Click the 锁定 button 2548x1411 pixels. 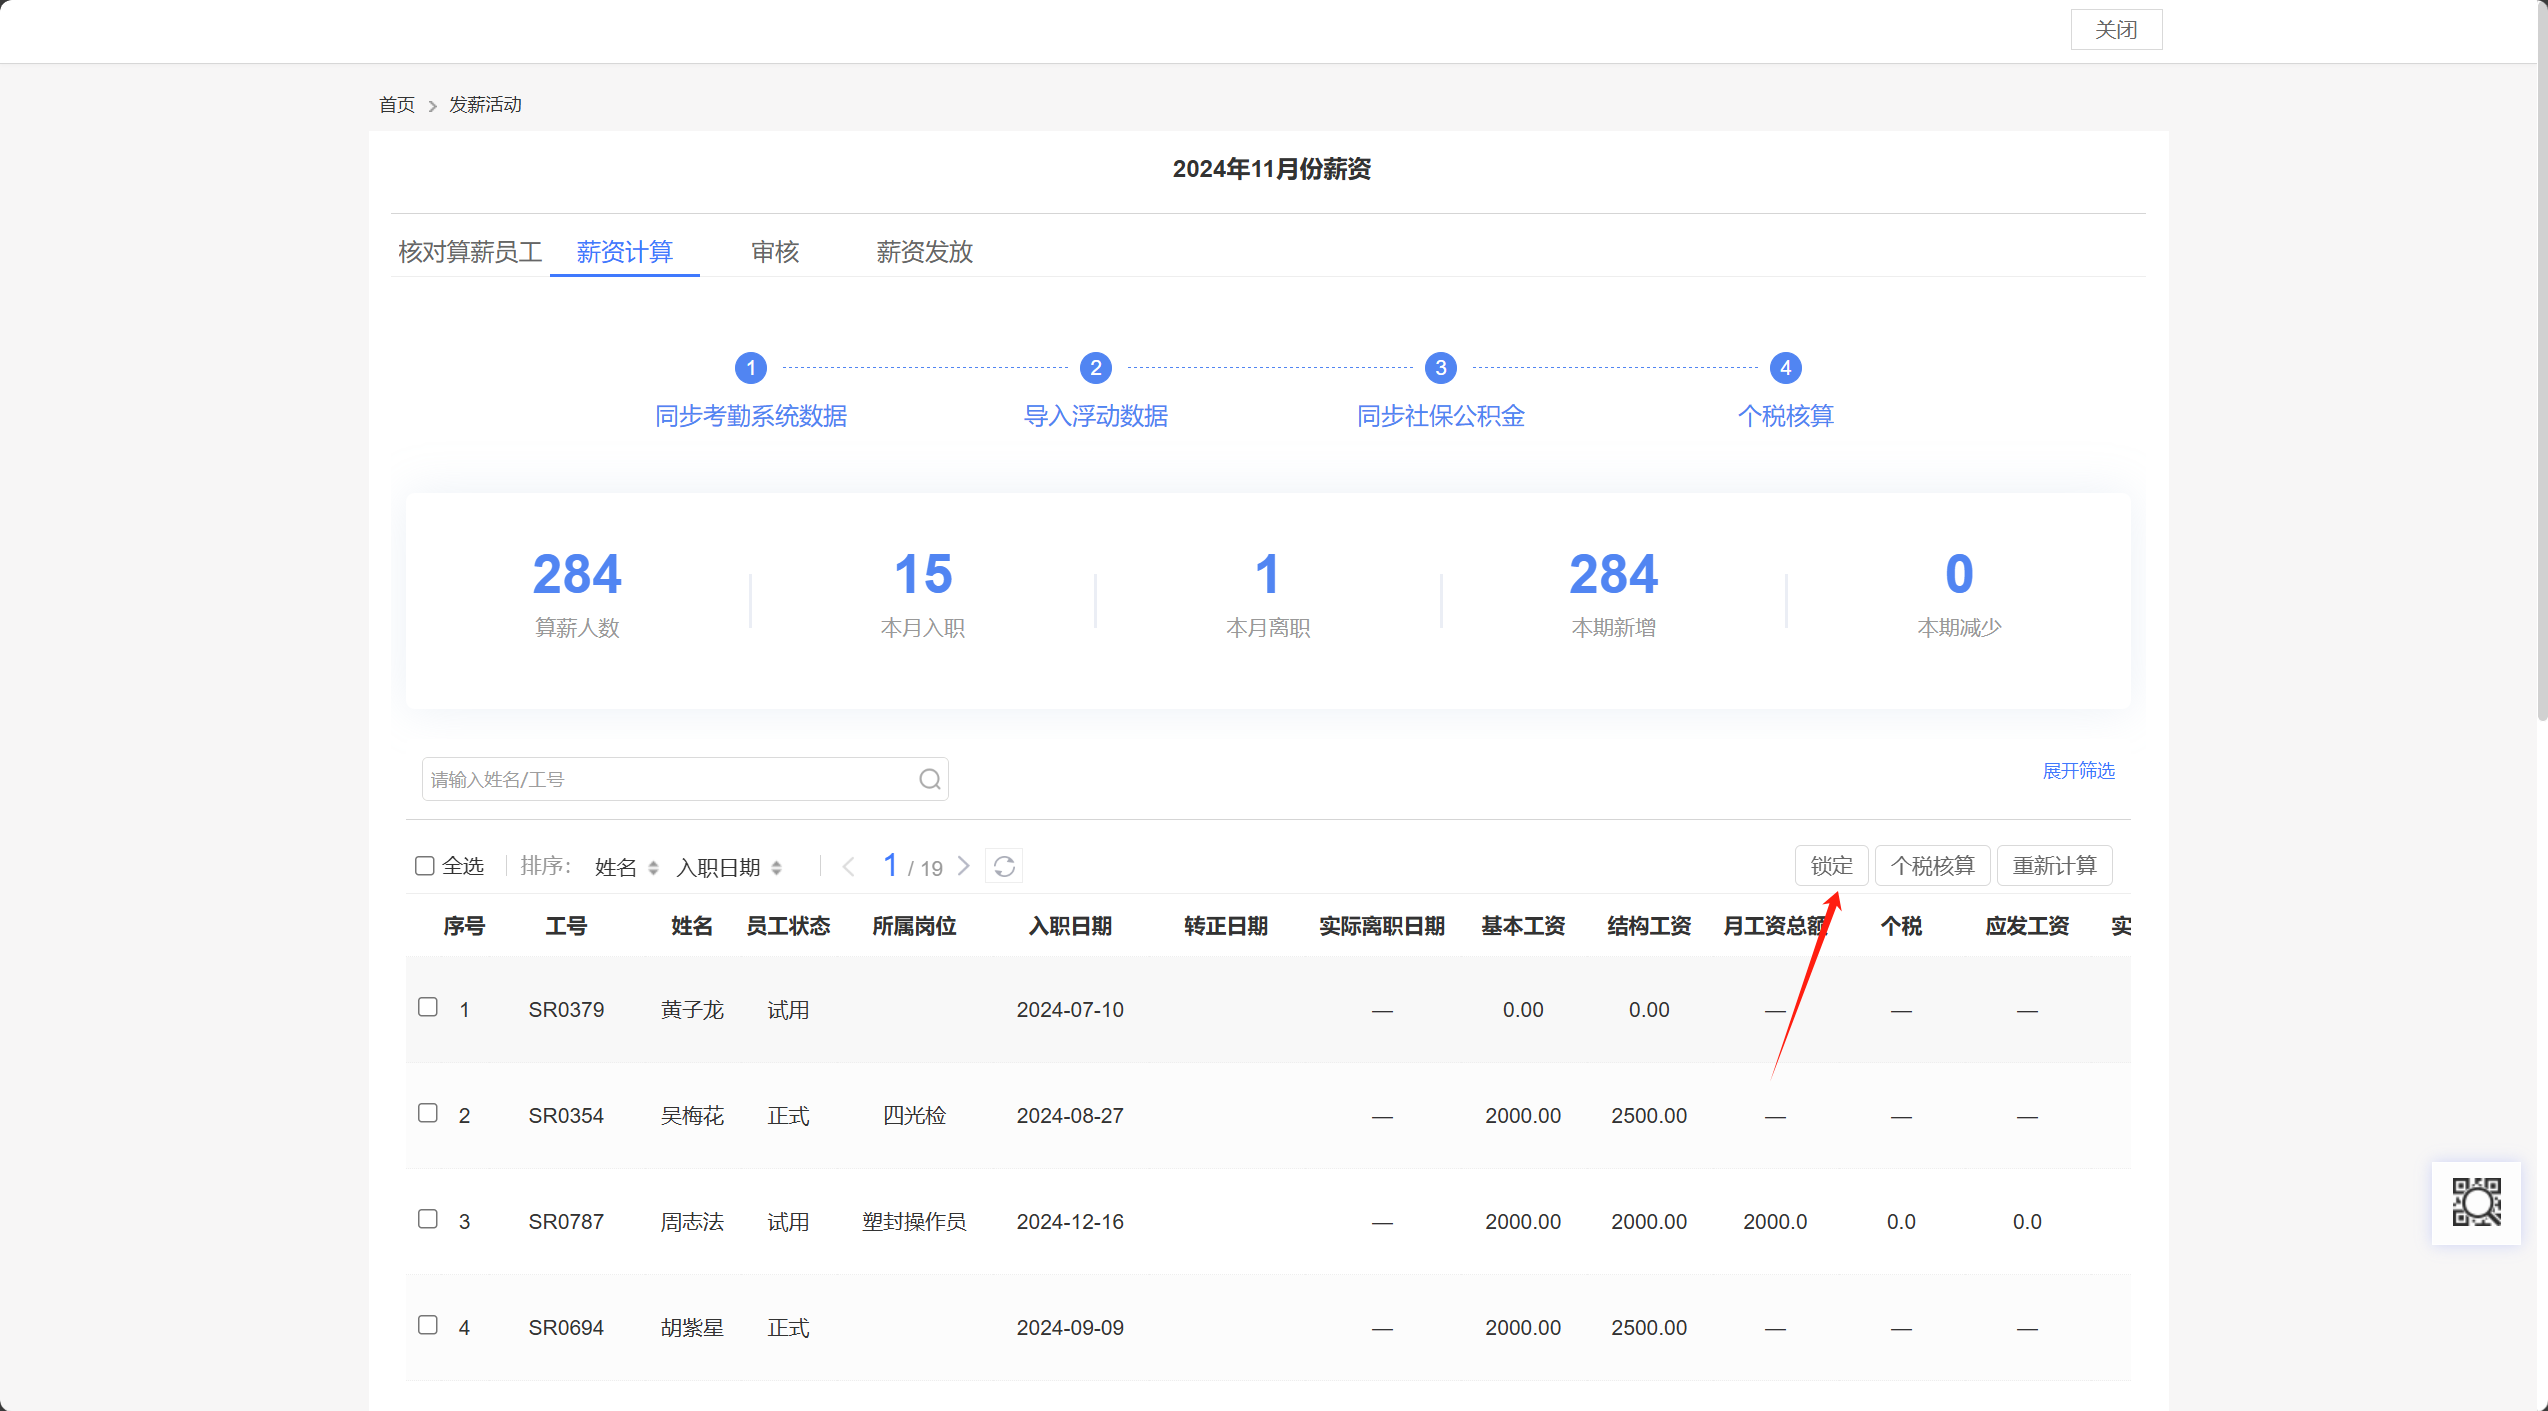(x=1831, y=866)
